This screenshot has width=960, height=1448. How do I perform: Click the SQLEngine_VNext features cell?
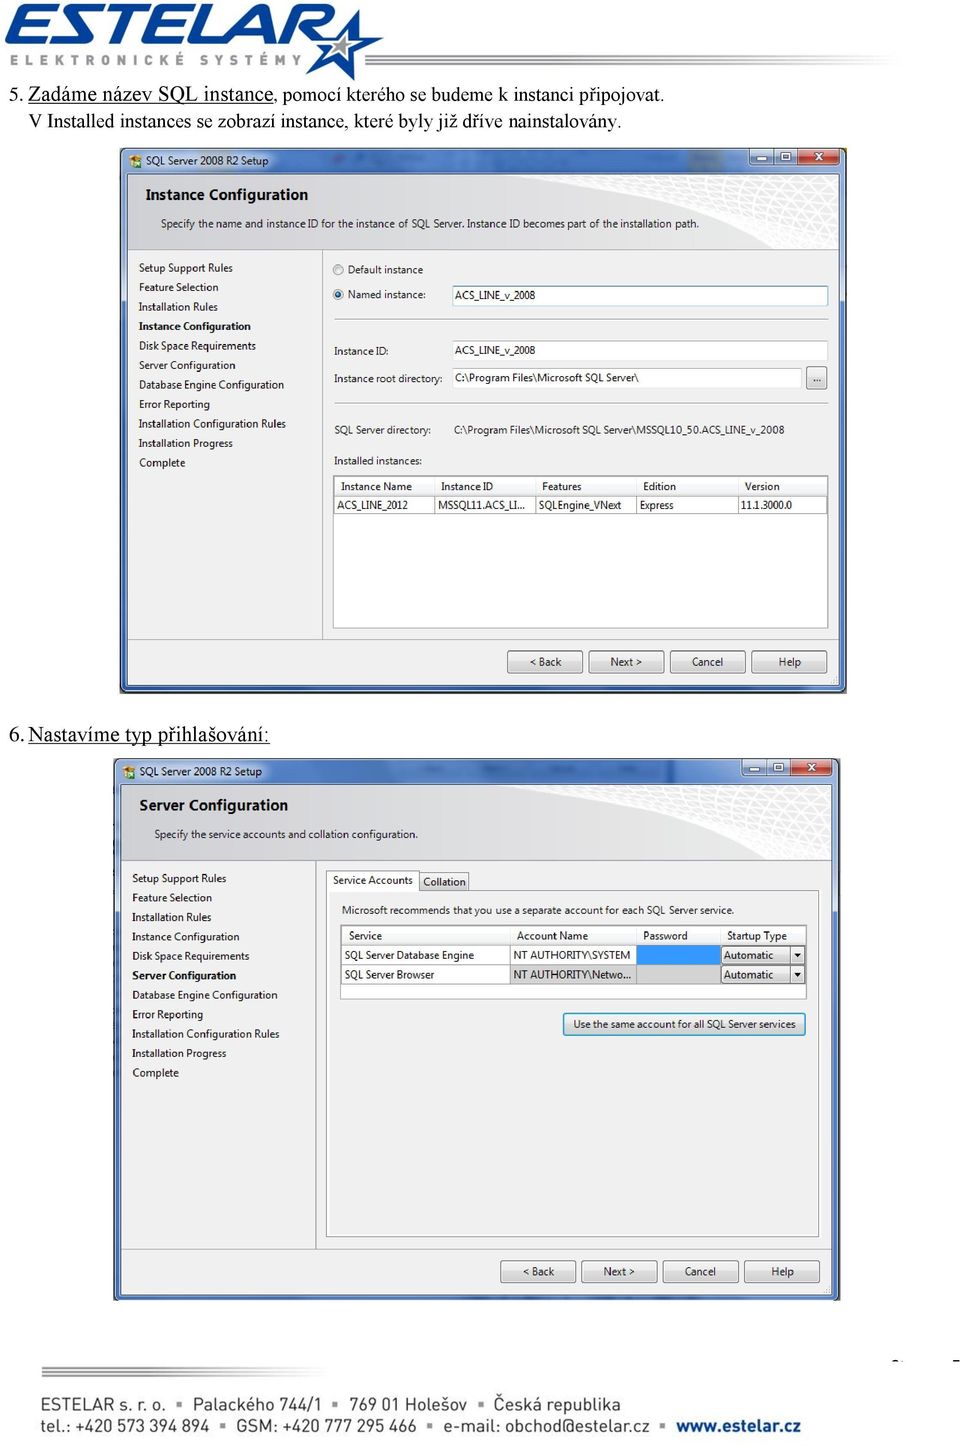tap(586, 506)
